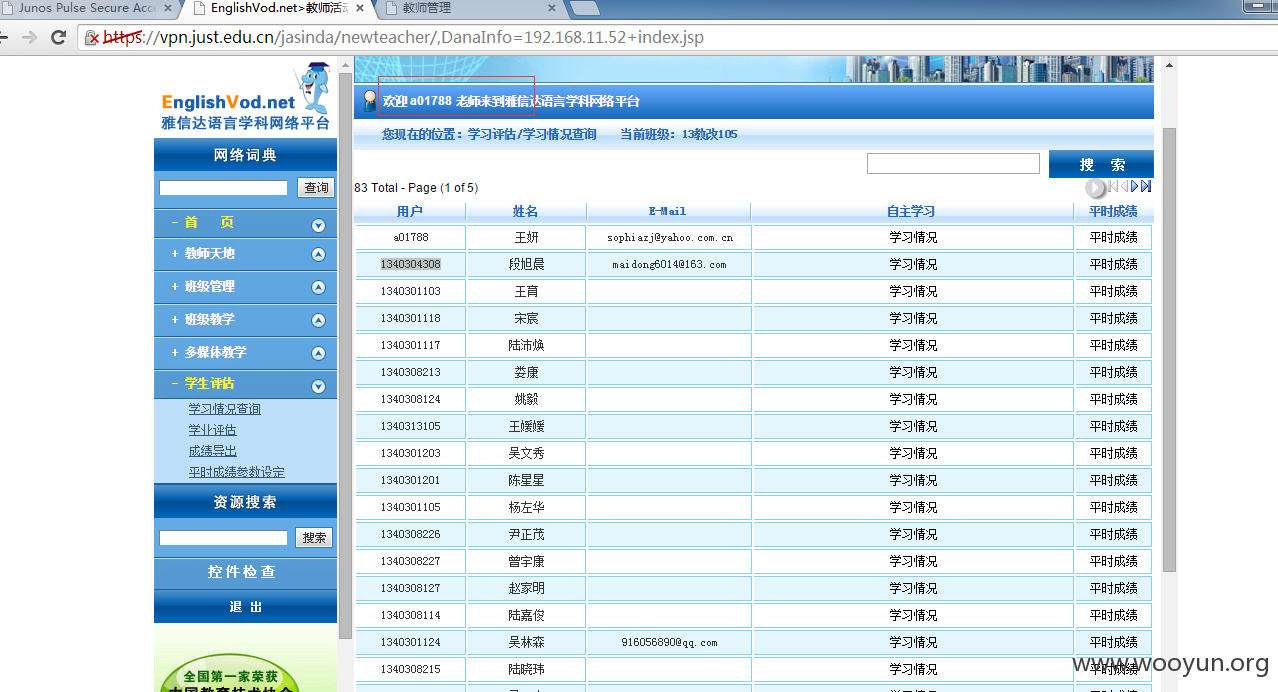Click email sophiazj@yahoo.com.cn

pos(670,238)
